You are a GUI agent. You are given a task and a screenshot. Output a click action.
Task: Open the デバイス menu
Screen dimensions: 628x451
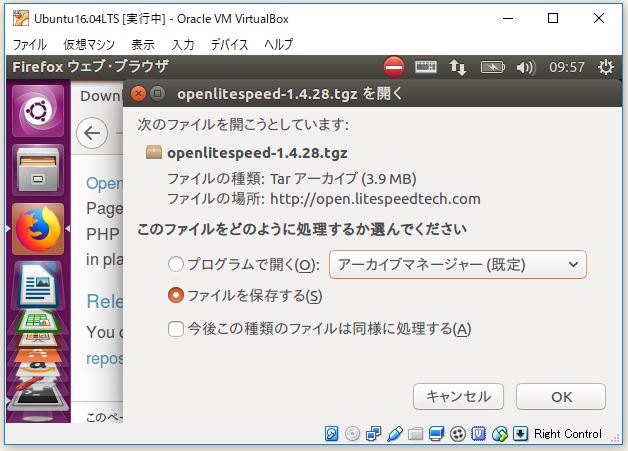(x=229, y=44)
